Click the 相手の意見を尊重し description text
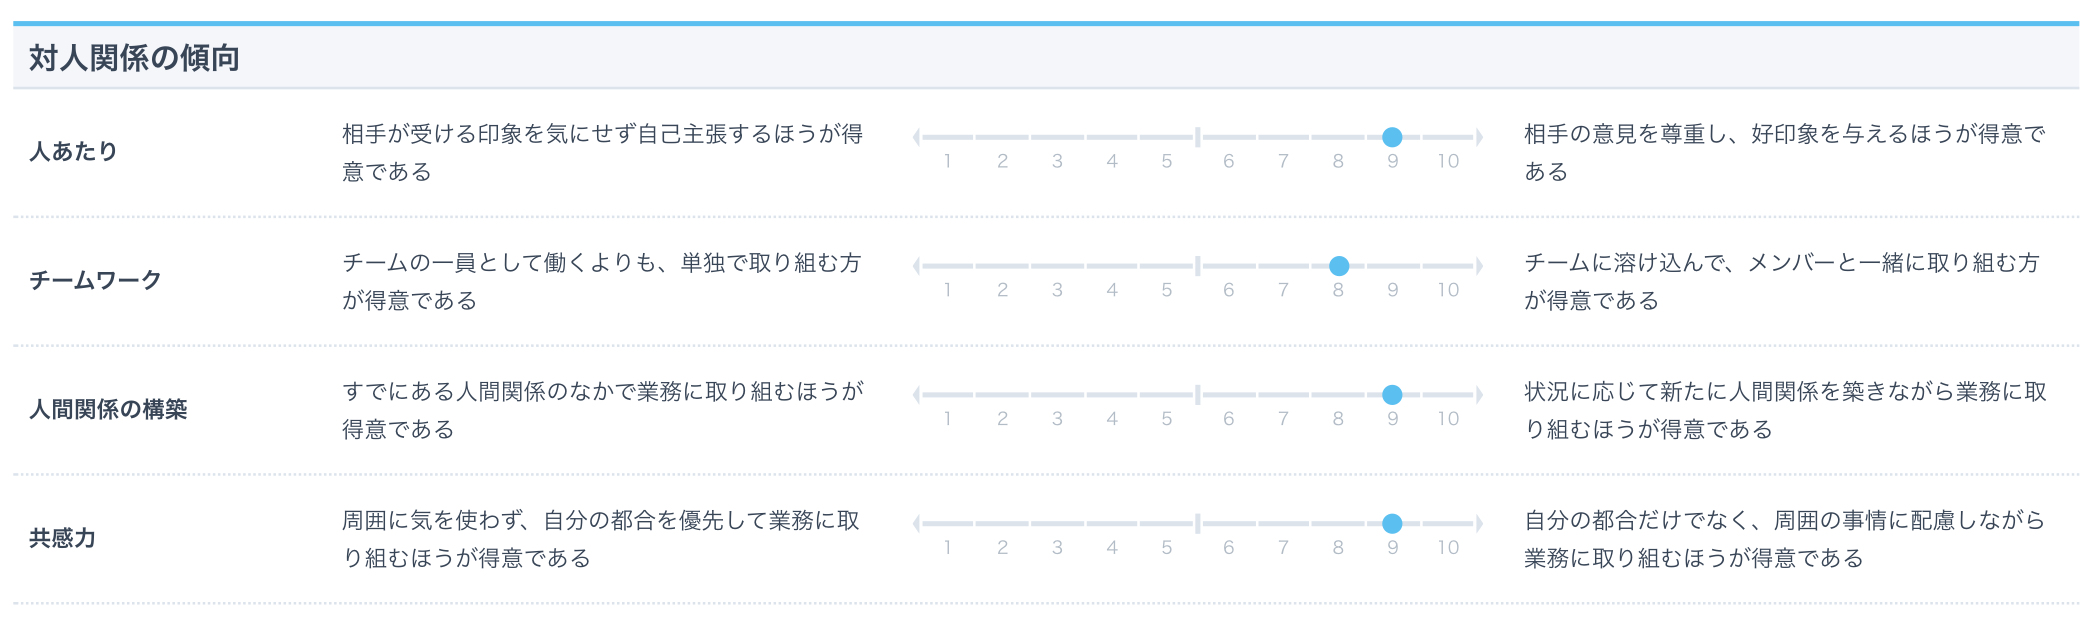The height and width of the screenshot is (630, 2100). [x=1785, y=153]
